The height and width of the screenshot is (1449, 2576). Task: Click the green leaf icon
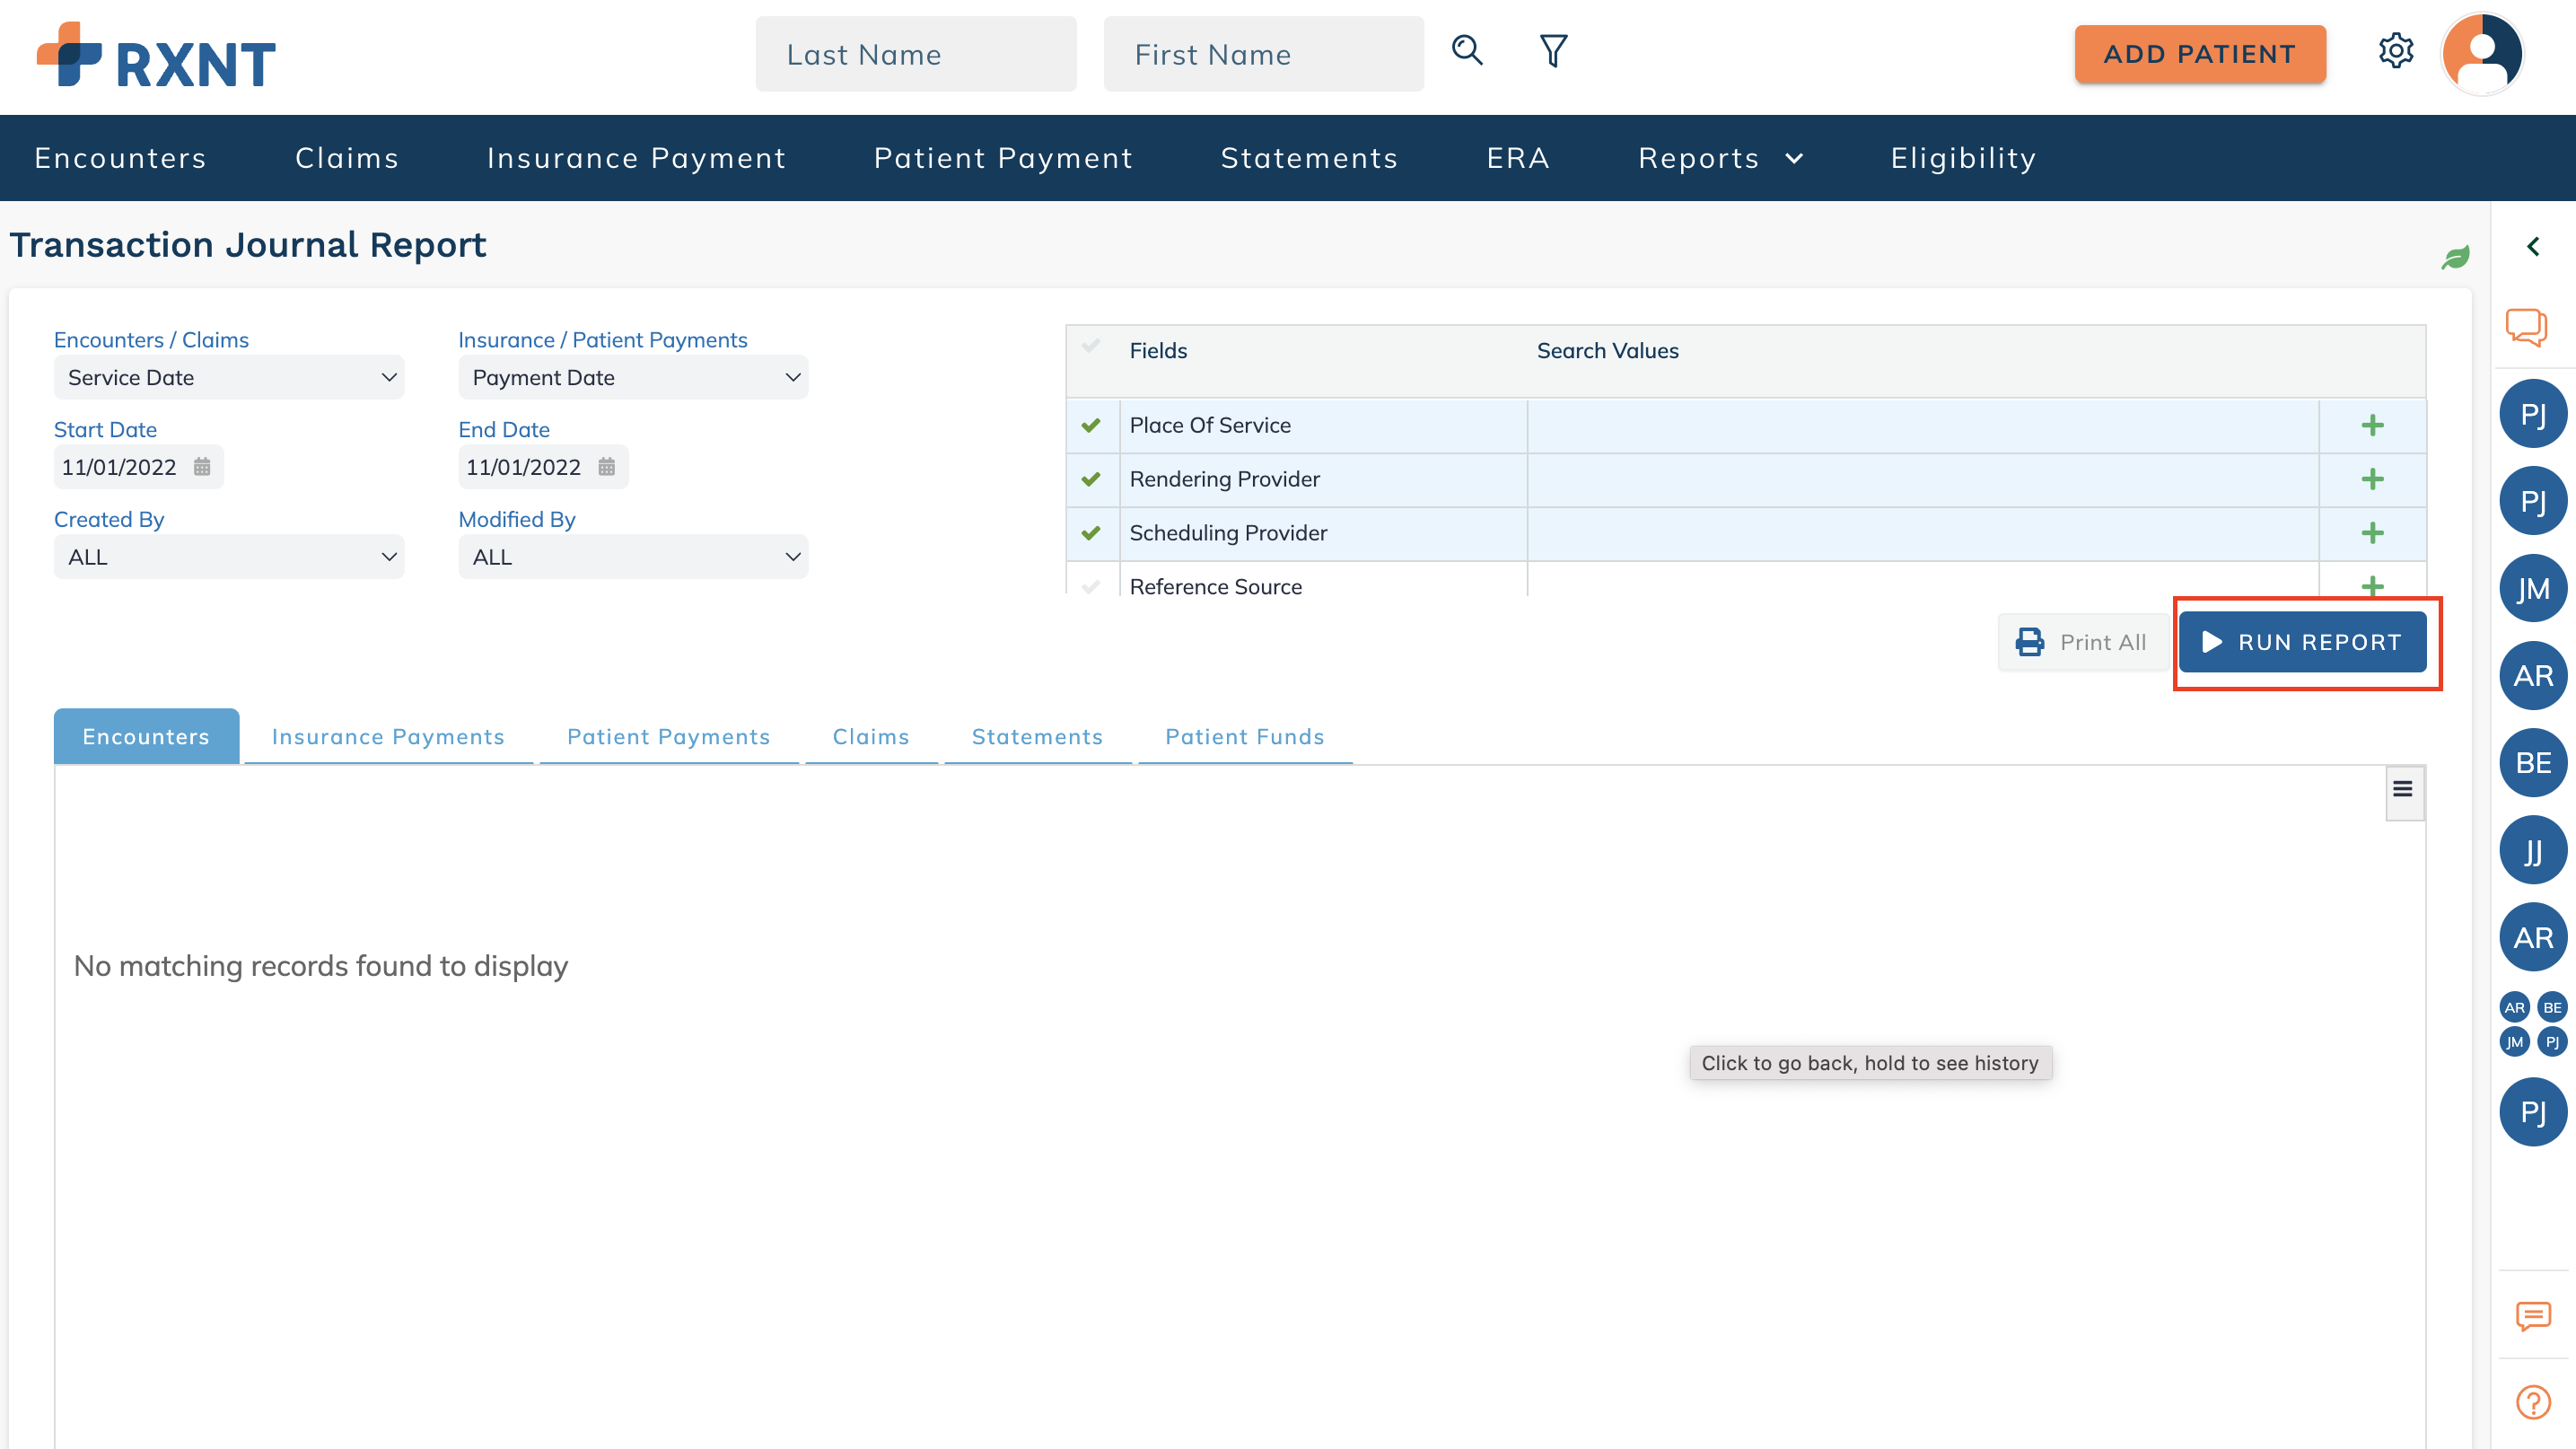[2456, 258]
